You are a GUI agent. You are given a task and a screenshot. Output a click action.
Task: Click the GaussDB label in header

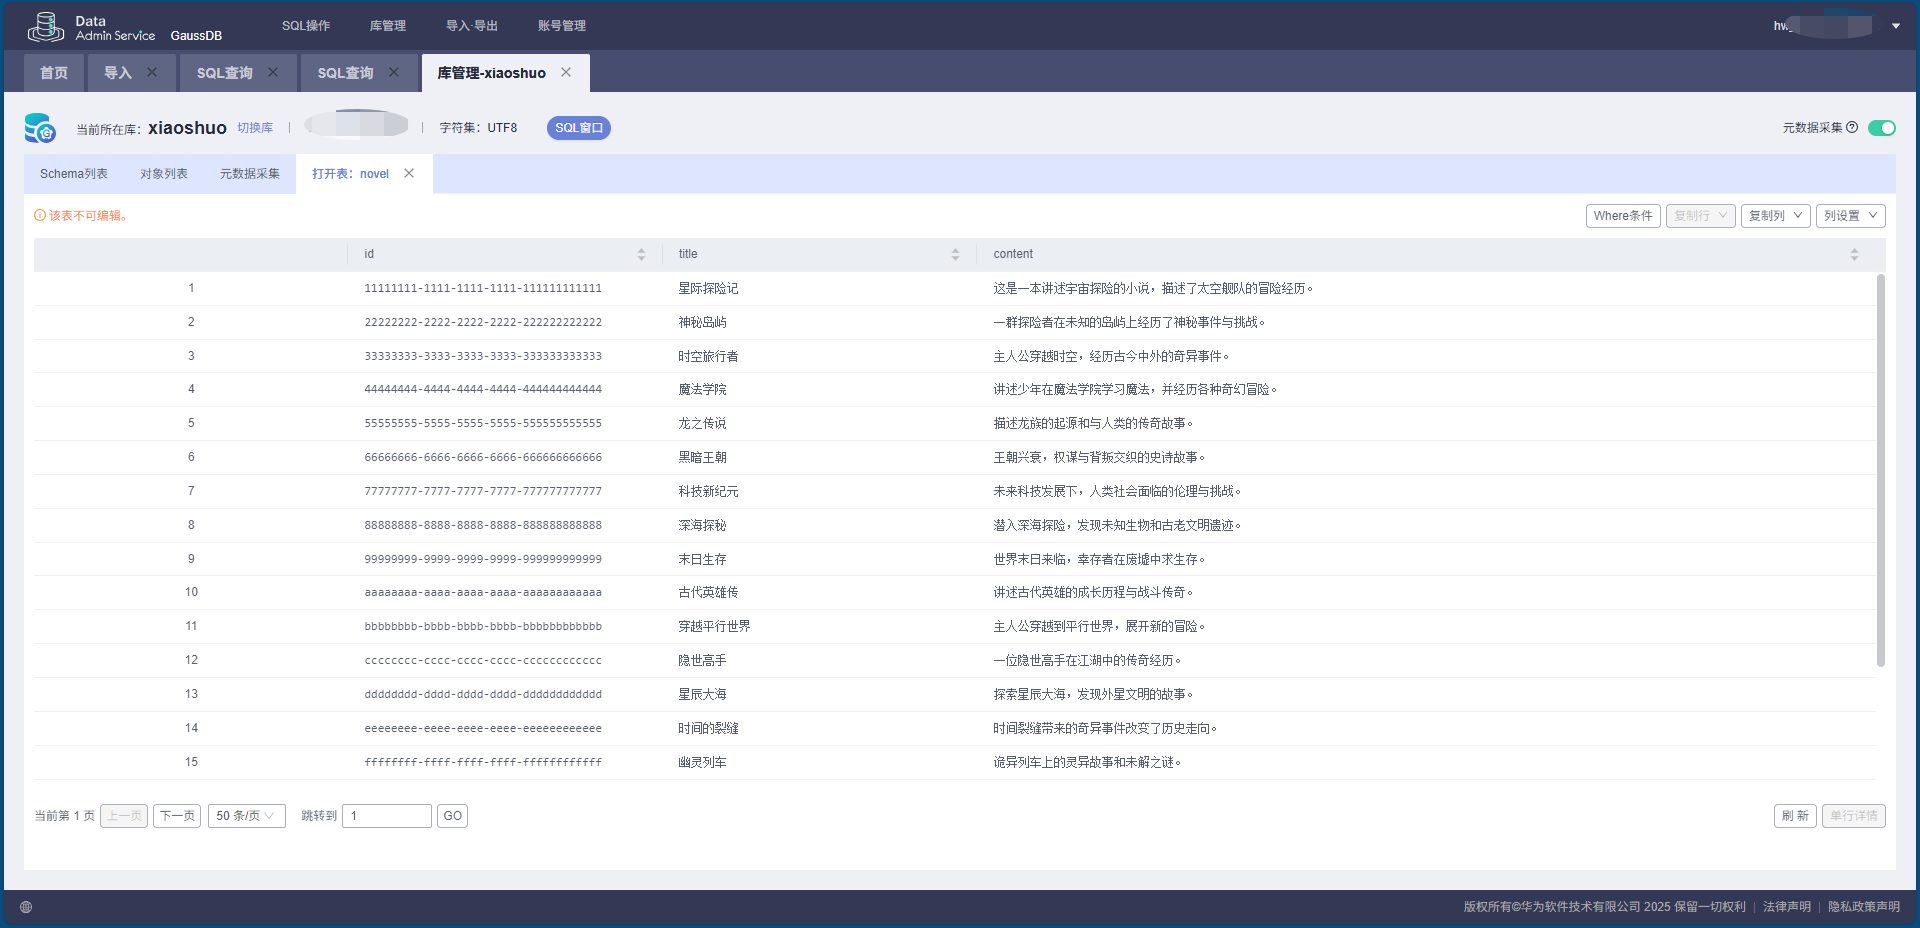tap(196, 35)
